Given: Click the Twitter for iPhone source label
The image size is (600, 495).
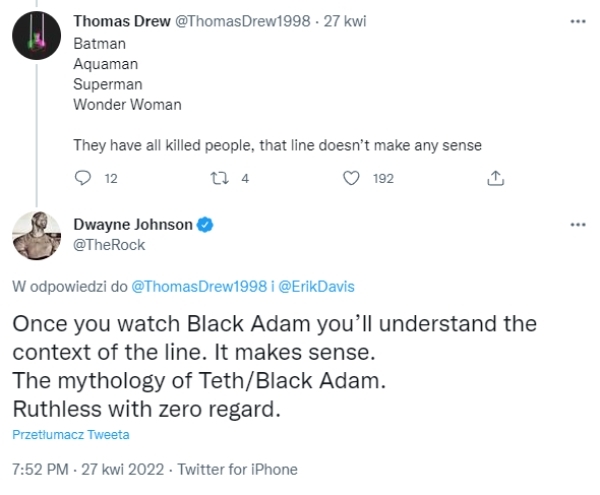Looking at the screenshot, I should coord(237,468).
